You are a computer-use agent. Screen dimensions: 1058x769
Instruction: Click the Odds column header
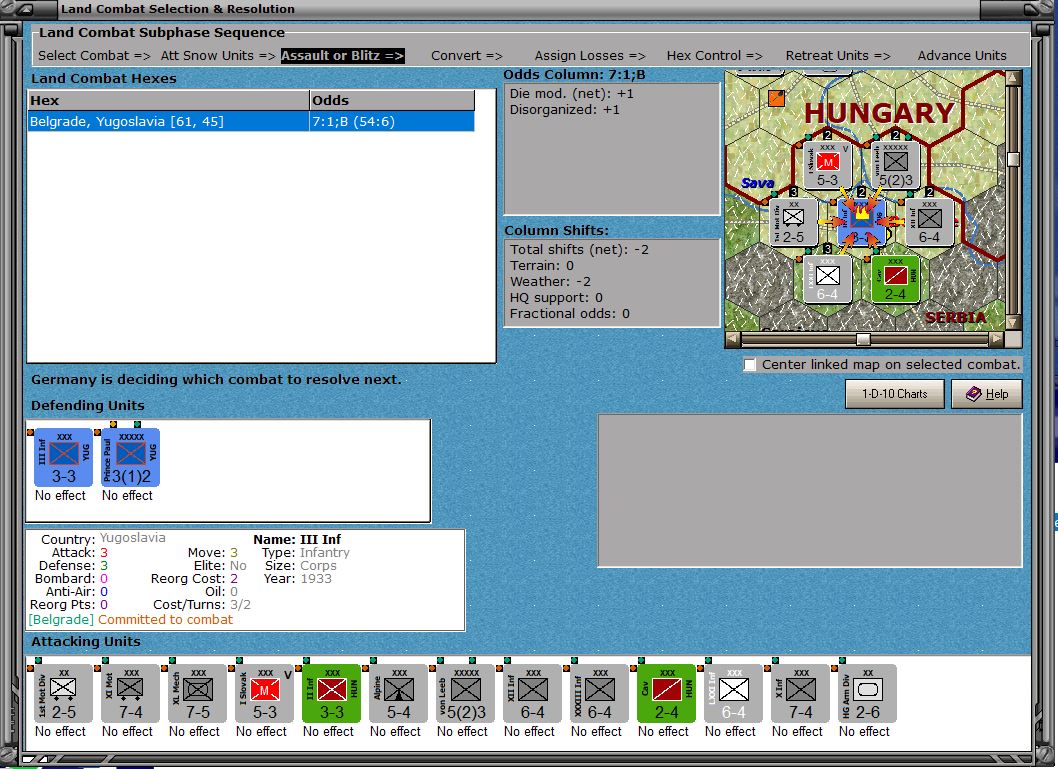(392, 101)
